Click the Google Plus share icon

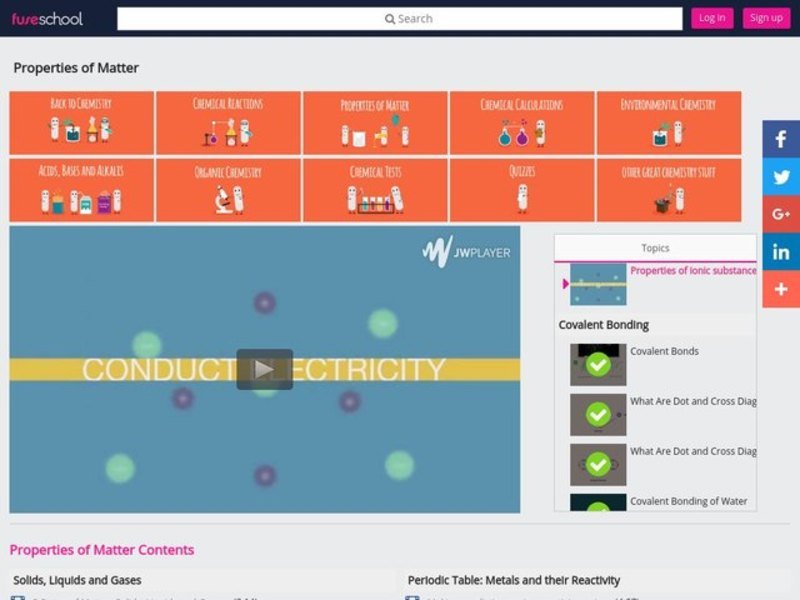click(x=781, y=214)
